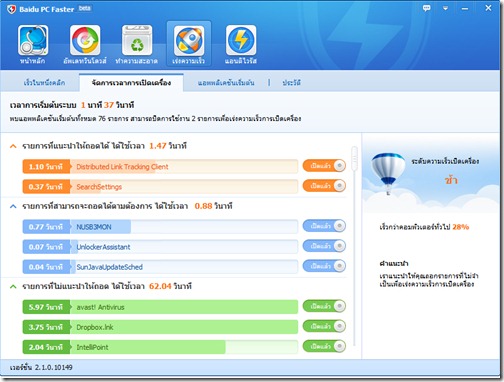
Task: Click the SunJavaUpdateSched row
Action: click(x=160, y=267)
